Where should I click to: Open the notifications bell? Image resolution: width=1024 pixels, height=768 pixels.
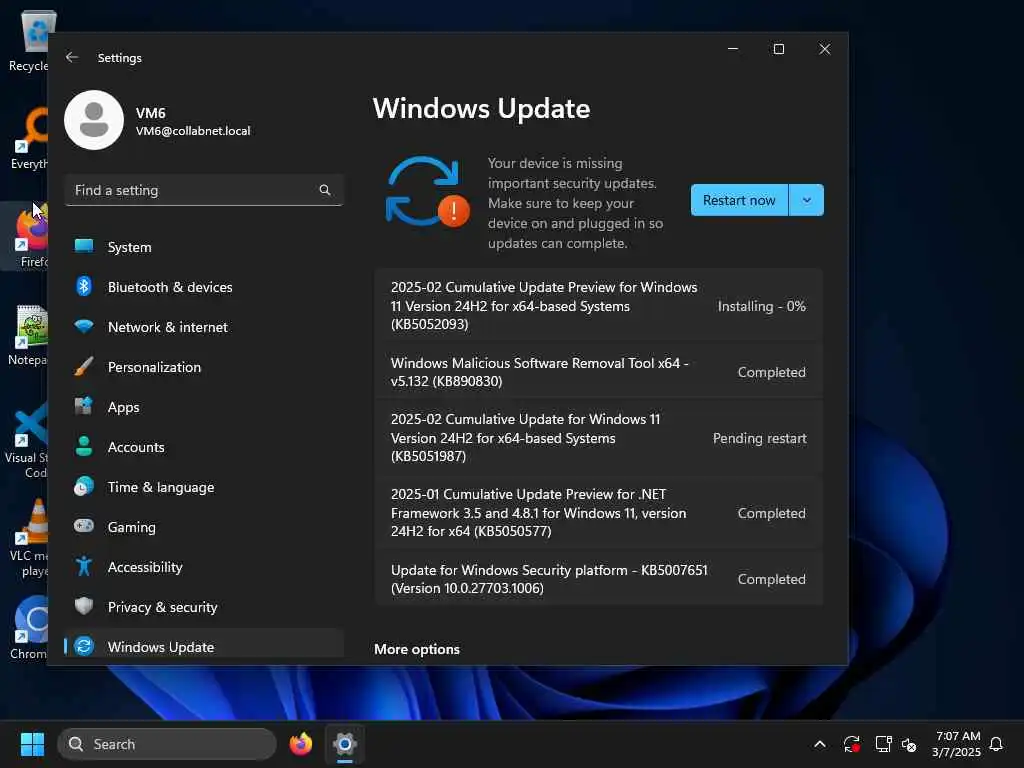coord(996,744)
